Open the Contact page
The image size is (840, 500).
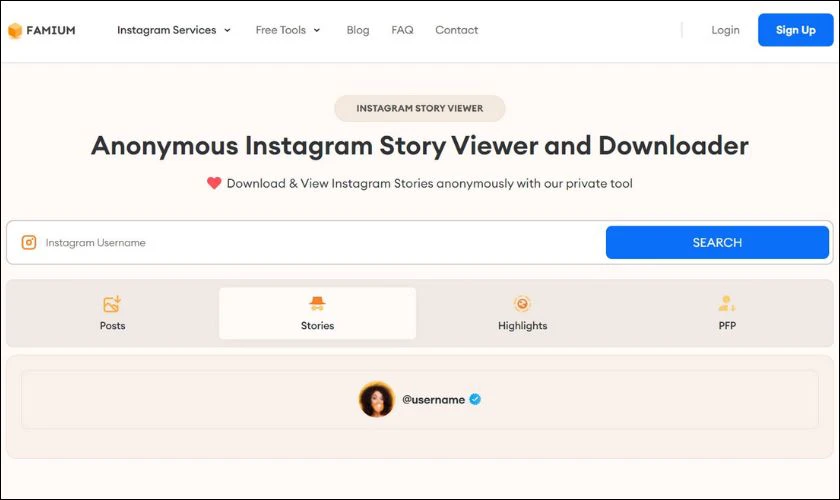456,30
